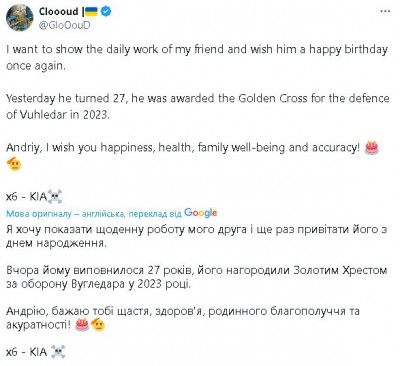Click the saluting emoji after акуратності
Image resolution: width=400 pixels, height=366 pixels.
pyautogui.click(x=98, y=324)
